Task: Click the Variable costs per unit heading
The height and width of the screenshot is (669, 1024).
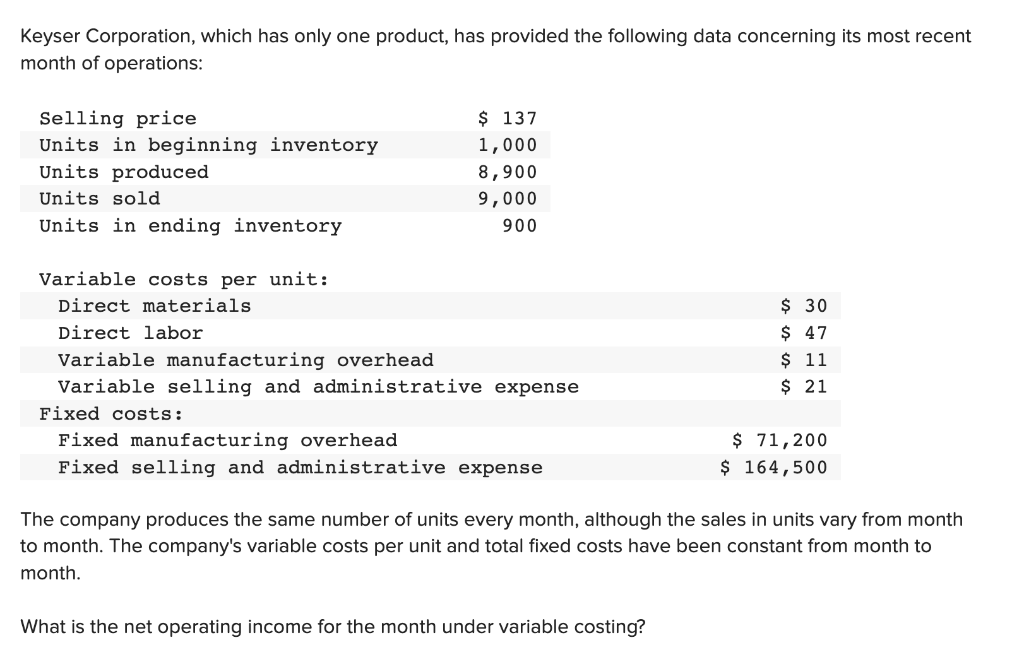Action: [184, 280]
